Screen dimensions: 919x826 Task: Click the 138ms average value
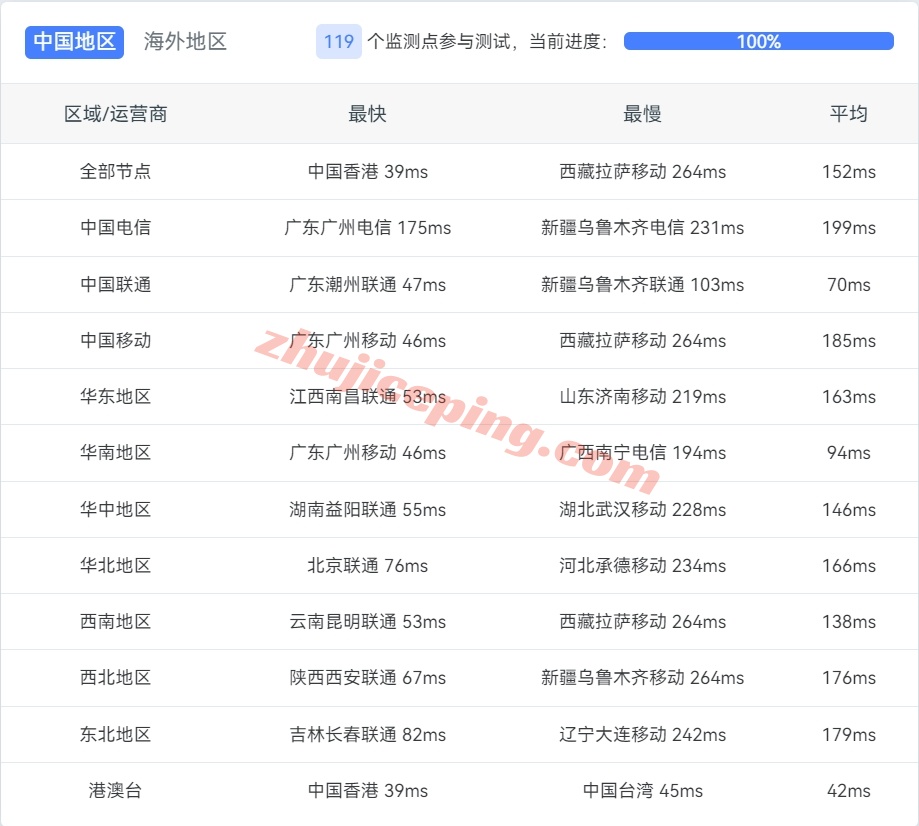pos(849,622)
